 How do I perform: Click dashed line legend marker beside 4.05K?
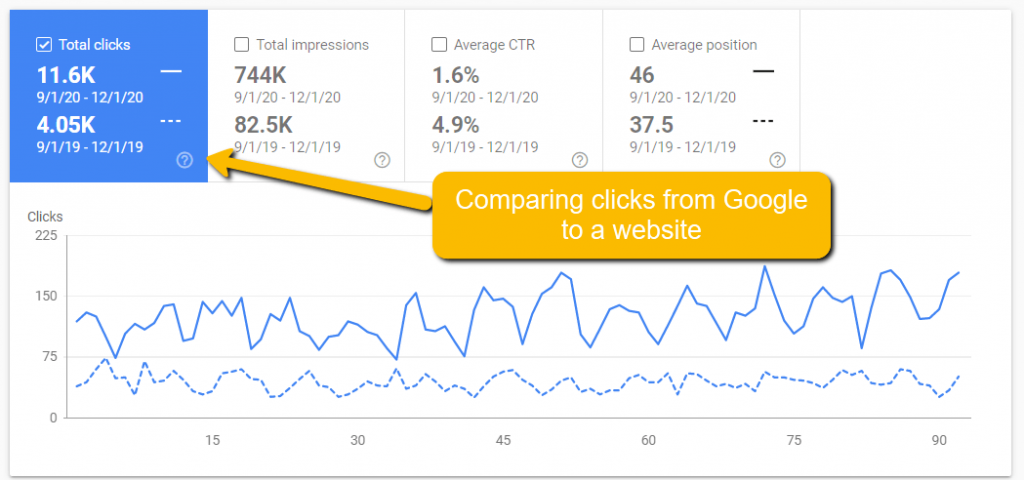(x=170, y=119)
